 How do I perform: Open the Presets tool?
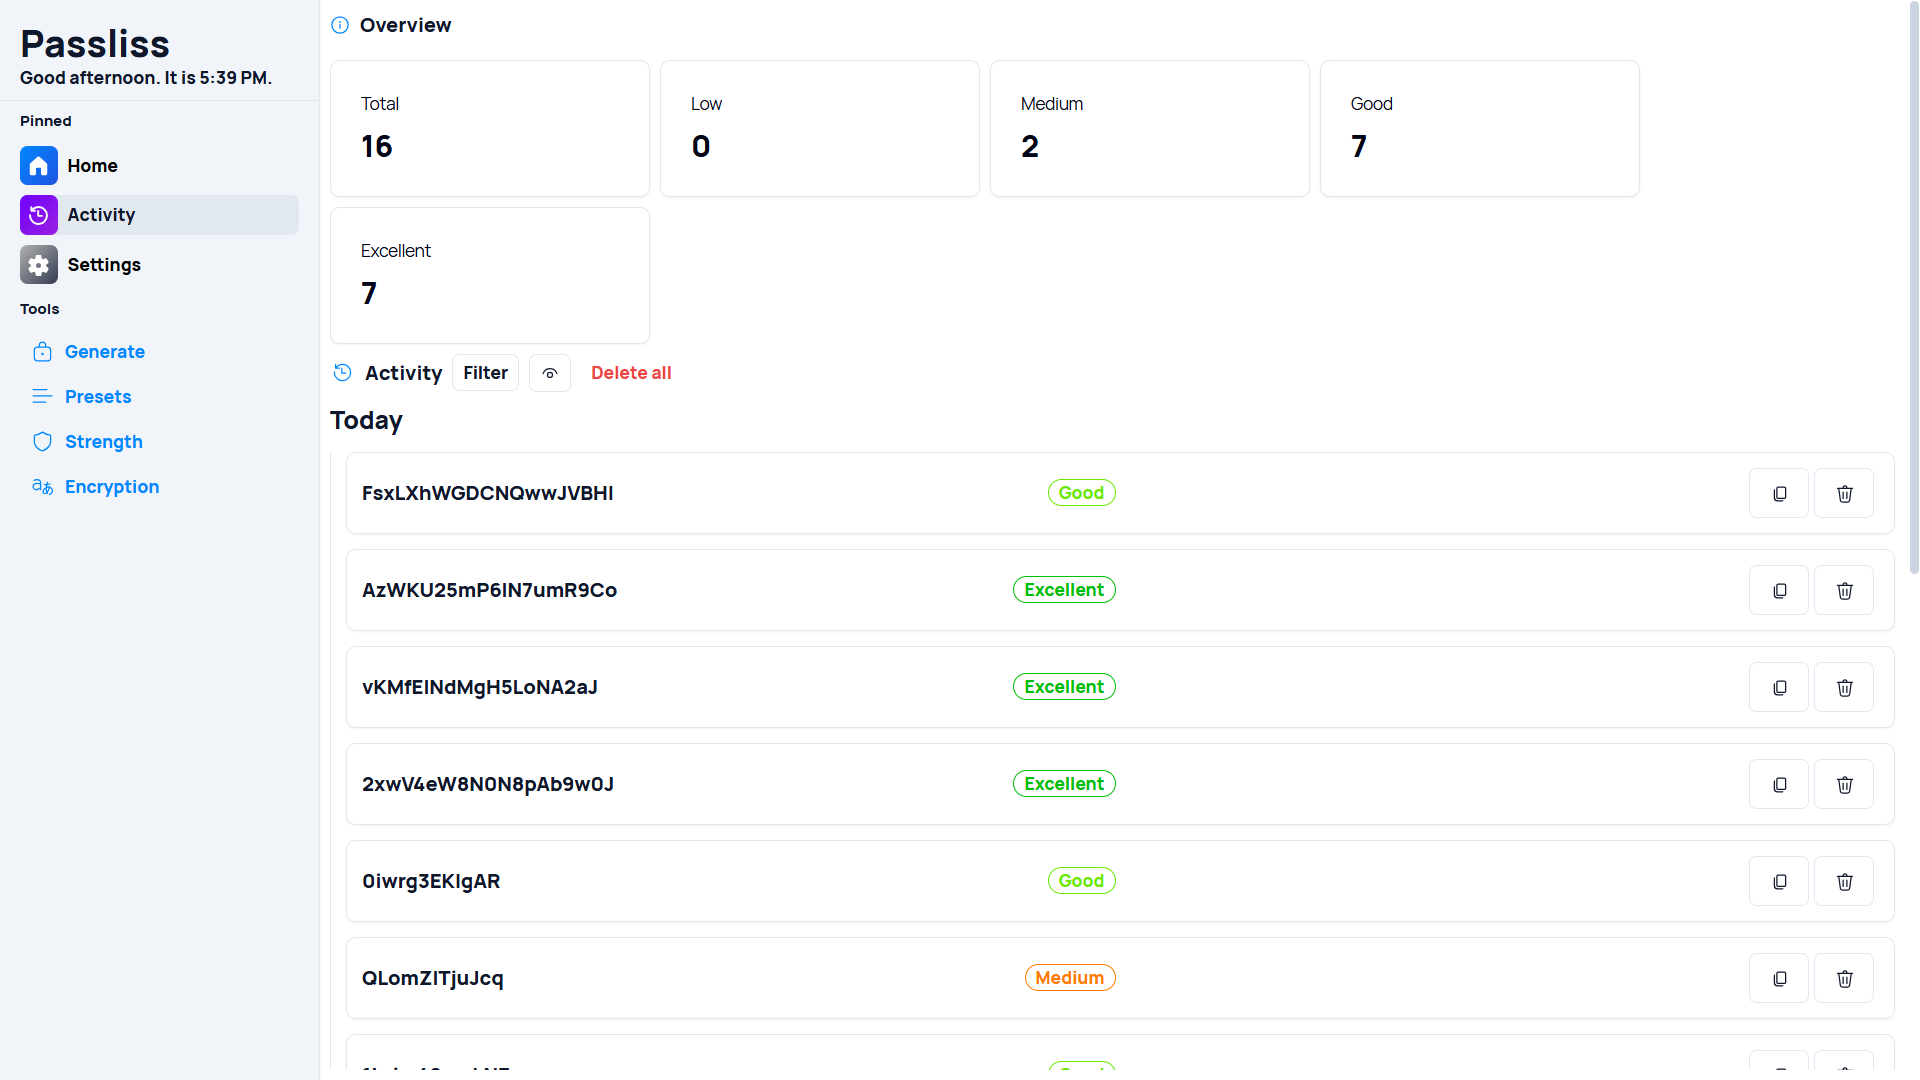coord(98,397)
